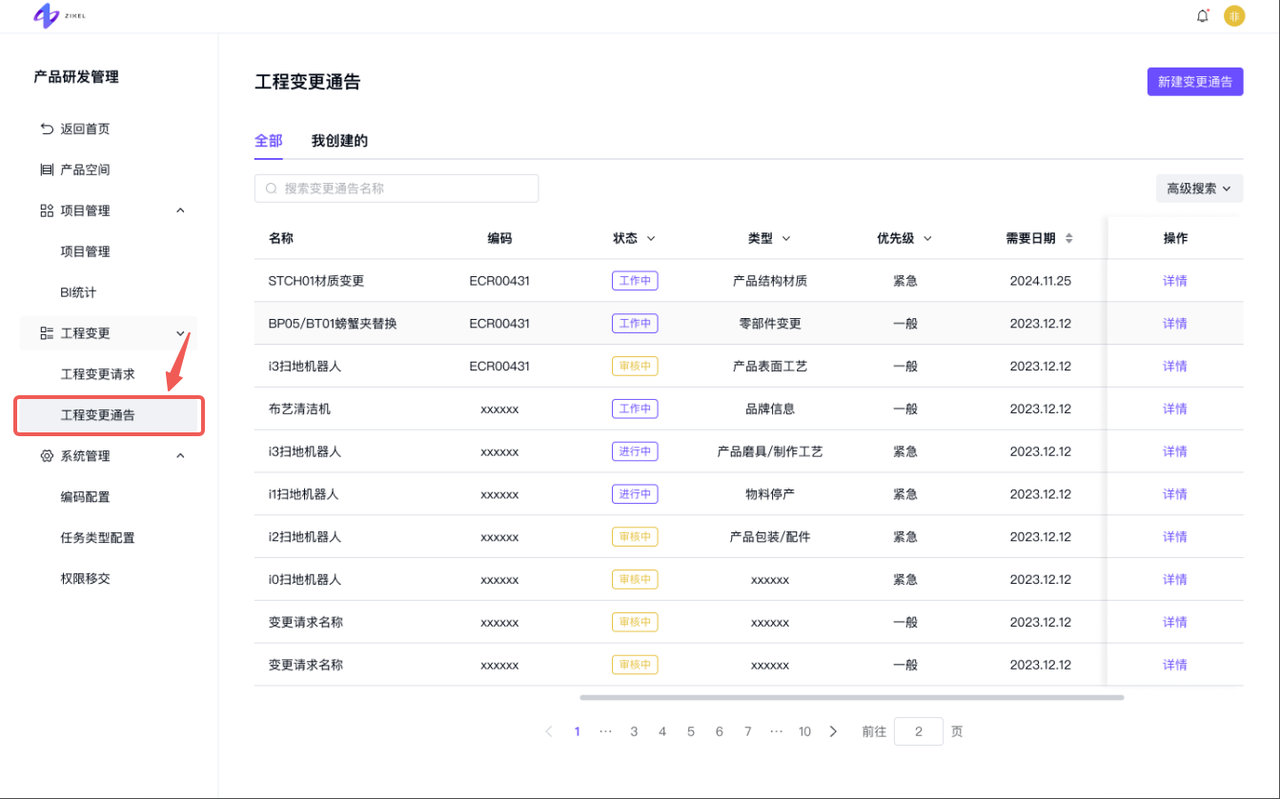Viewport: 1280px width, 799px height.
Task: Click the 物料停产 type cell
Action: (x=770, y=494)
